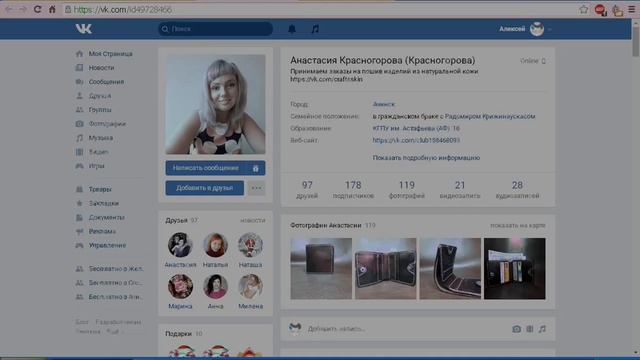Viewport: 640px width, 360px height.
Task: Open the first wallet photo thumbnail
Action: [321, 269]
